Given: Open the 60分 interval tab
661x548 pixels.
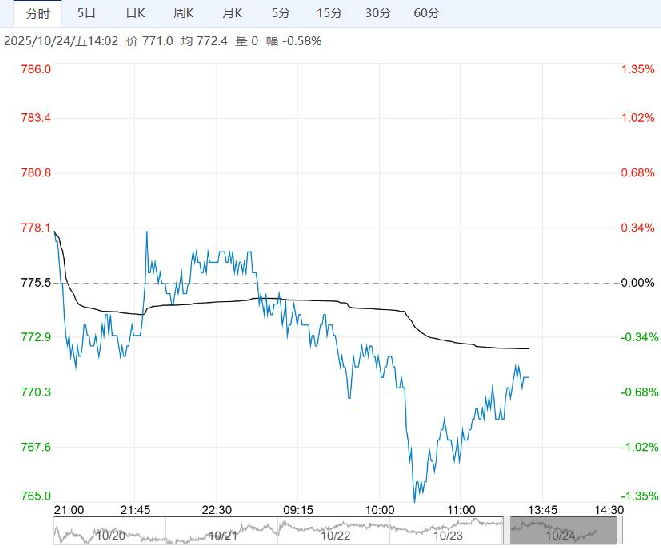Looking at the screenshot, I should click(x=425, y=13).
